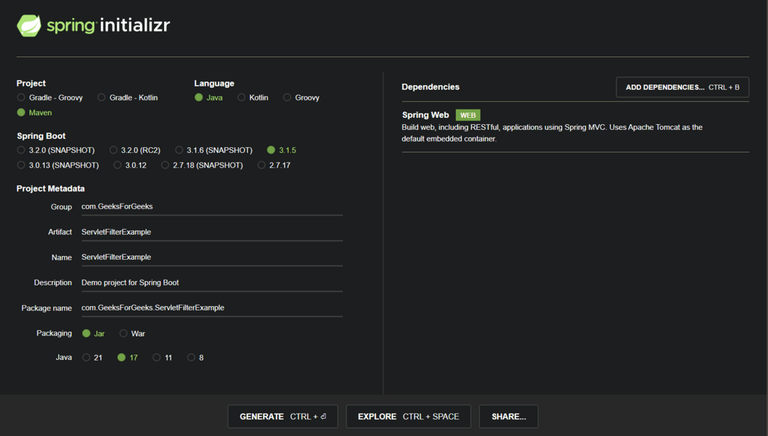
Task: Click the Spring Web dependency entry
Action: [576, 126]
